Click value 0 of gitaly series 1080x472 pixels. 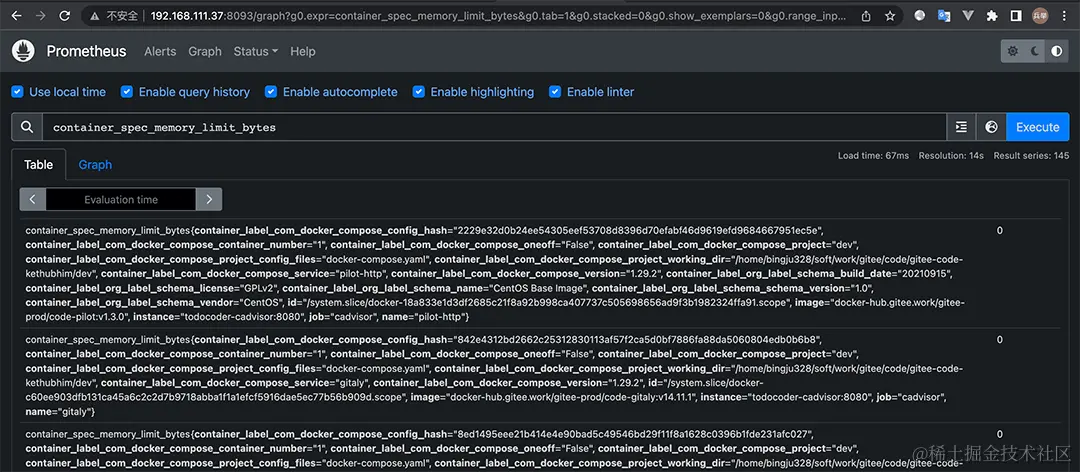999,340
